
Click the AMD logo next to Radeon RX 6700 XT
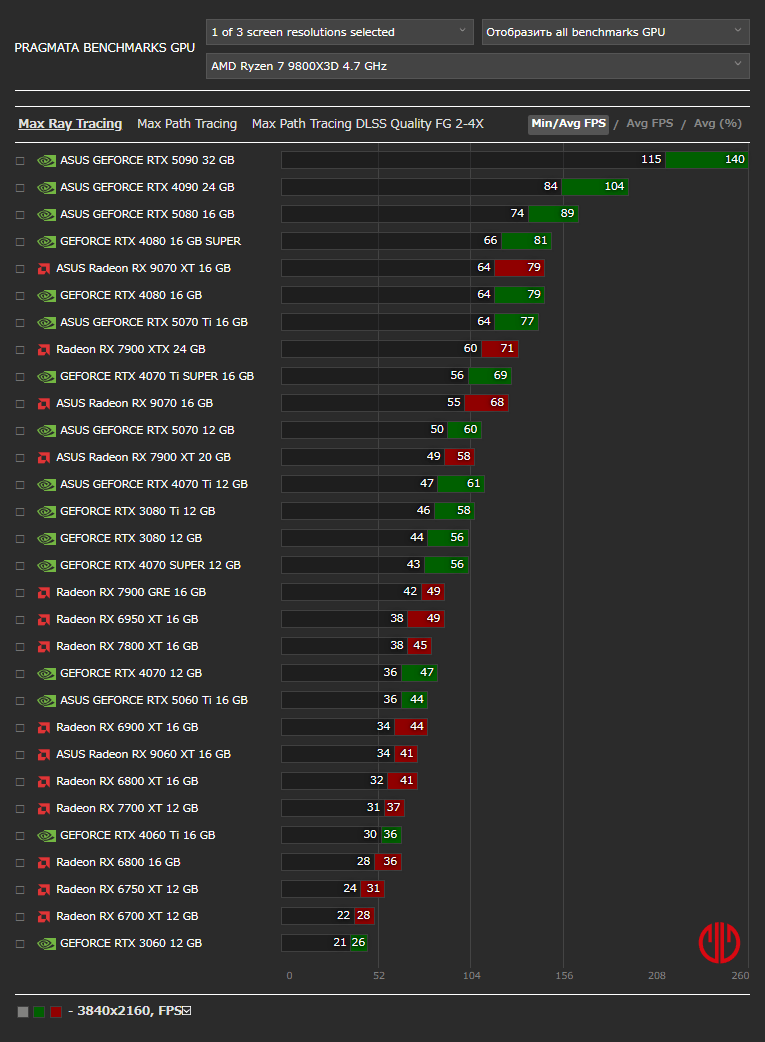point(44,916)
